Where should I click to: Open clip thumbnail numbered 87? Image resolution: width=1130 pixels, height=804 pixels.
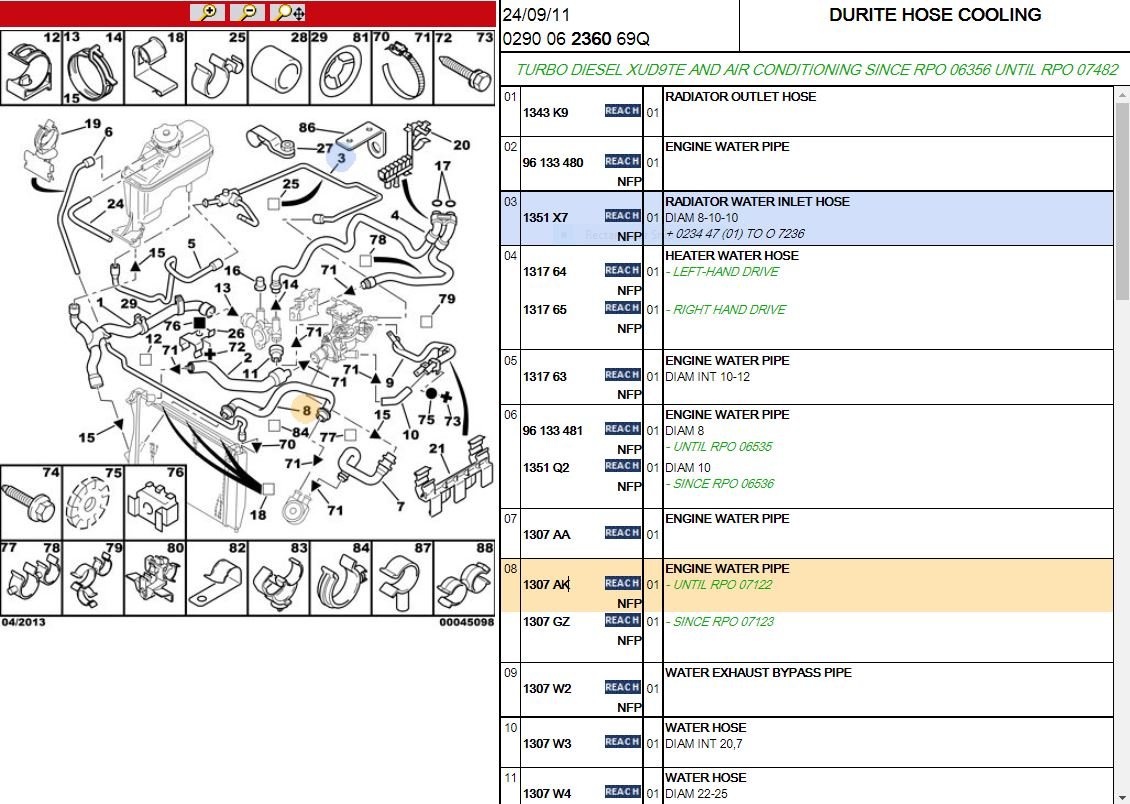[403, 578]
